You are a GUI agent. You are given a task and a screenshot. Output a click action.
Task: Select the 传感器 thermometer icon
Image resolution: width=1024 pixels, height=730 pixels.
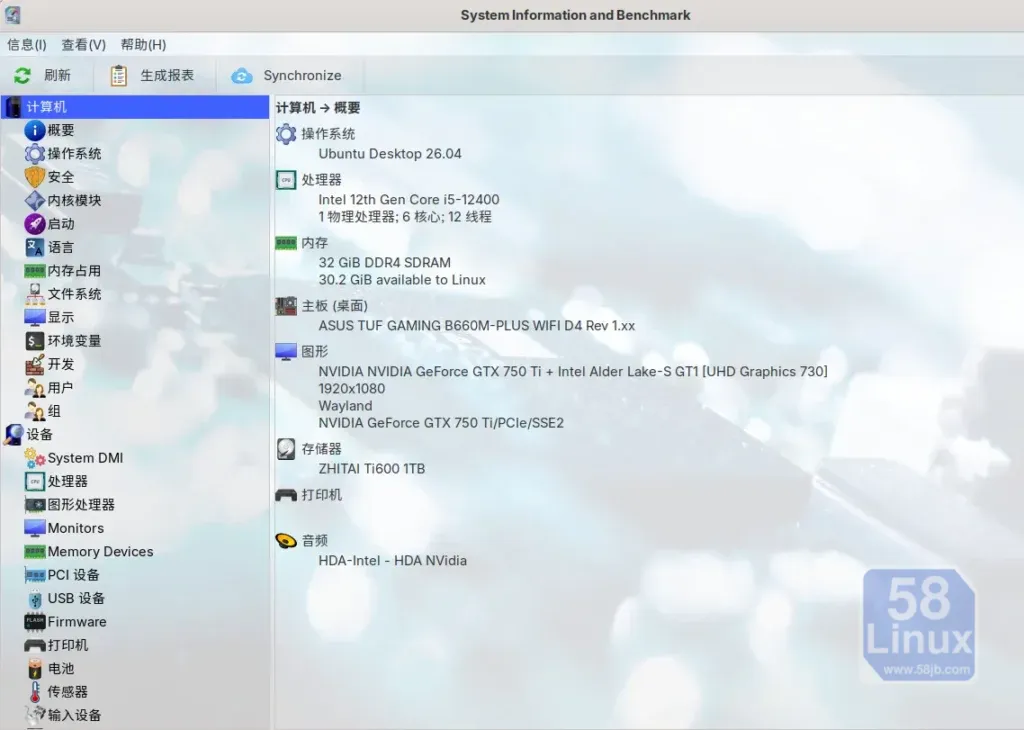[35, 692]
